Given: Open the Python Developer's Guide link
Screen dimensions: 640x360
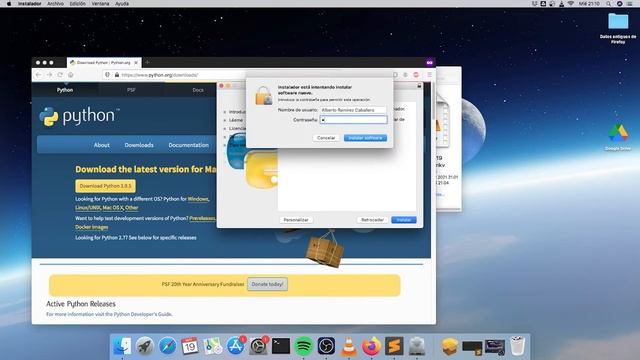Looking at the screenshot, I should (x=142, y=314).
